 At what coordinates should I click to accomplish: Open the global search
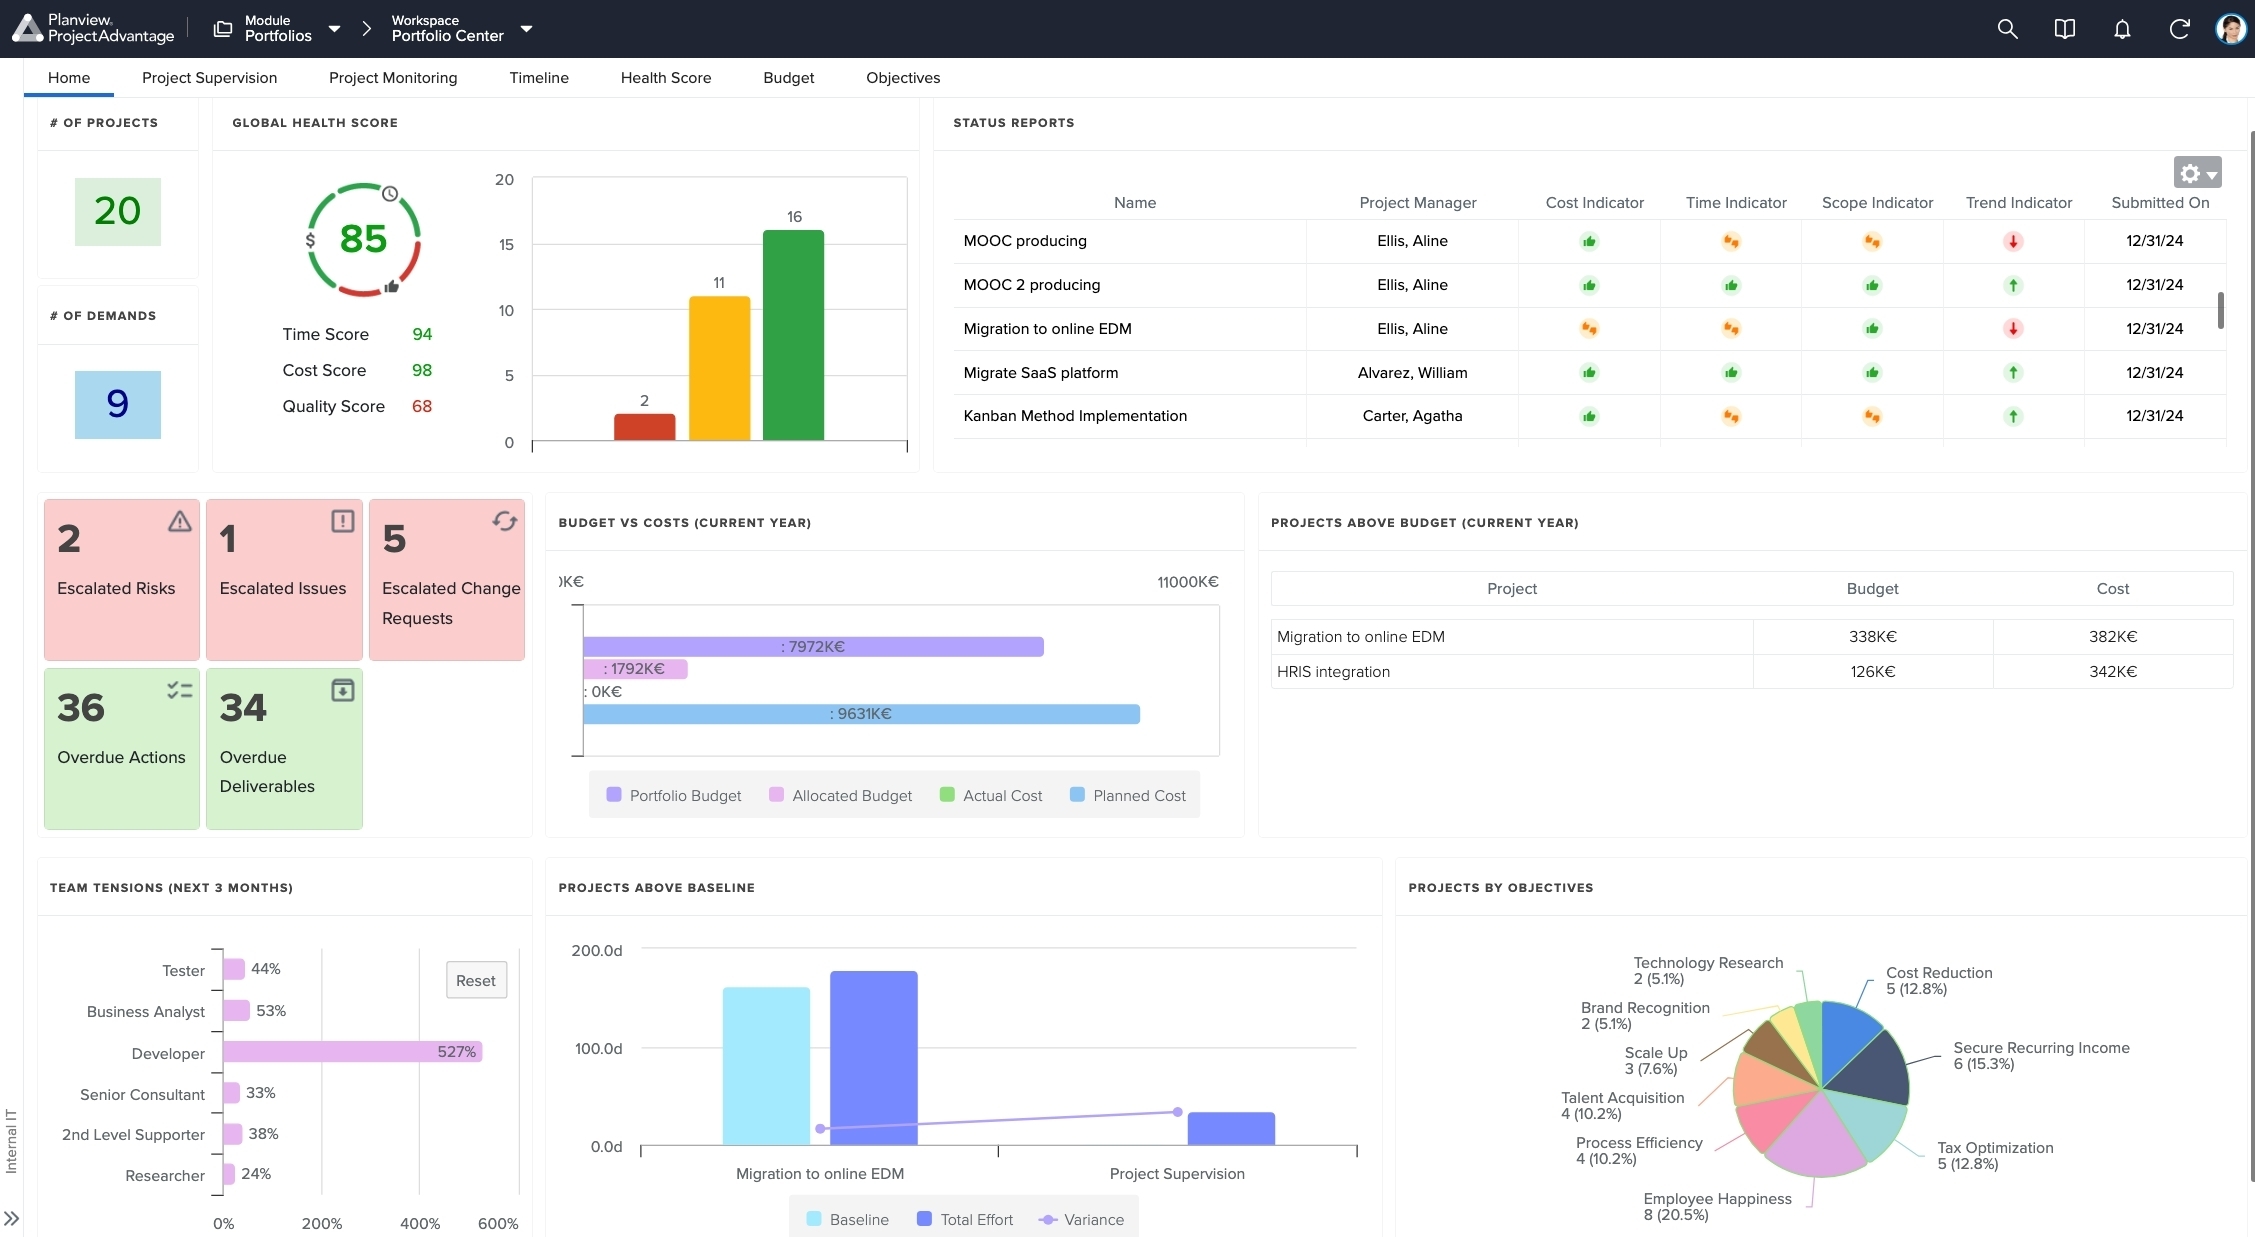(x=2007, y=29)
